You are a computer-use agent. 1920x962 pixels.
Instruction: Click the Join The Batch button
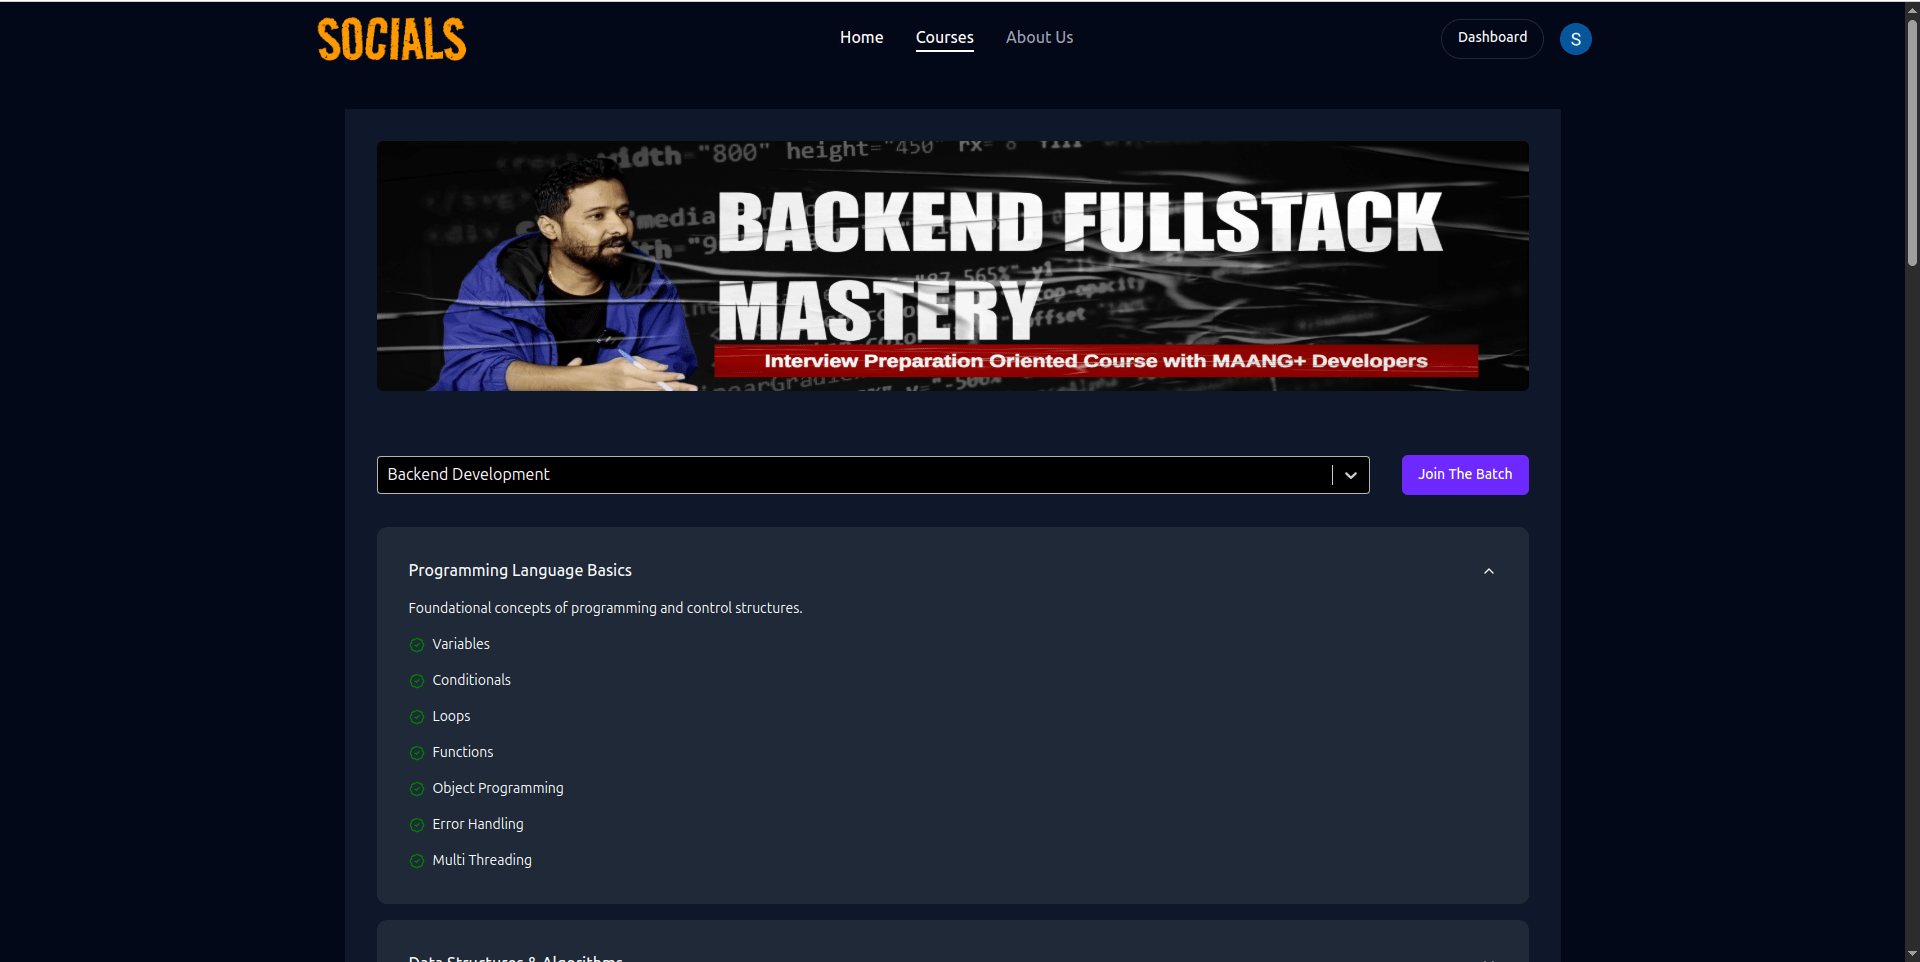tap(1465, 475)
